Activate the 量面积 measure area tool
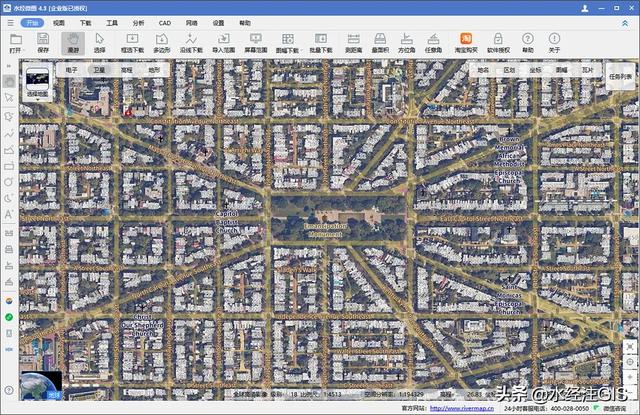The height and width of the screenshot is (415, 640). [380, 41]
